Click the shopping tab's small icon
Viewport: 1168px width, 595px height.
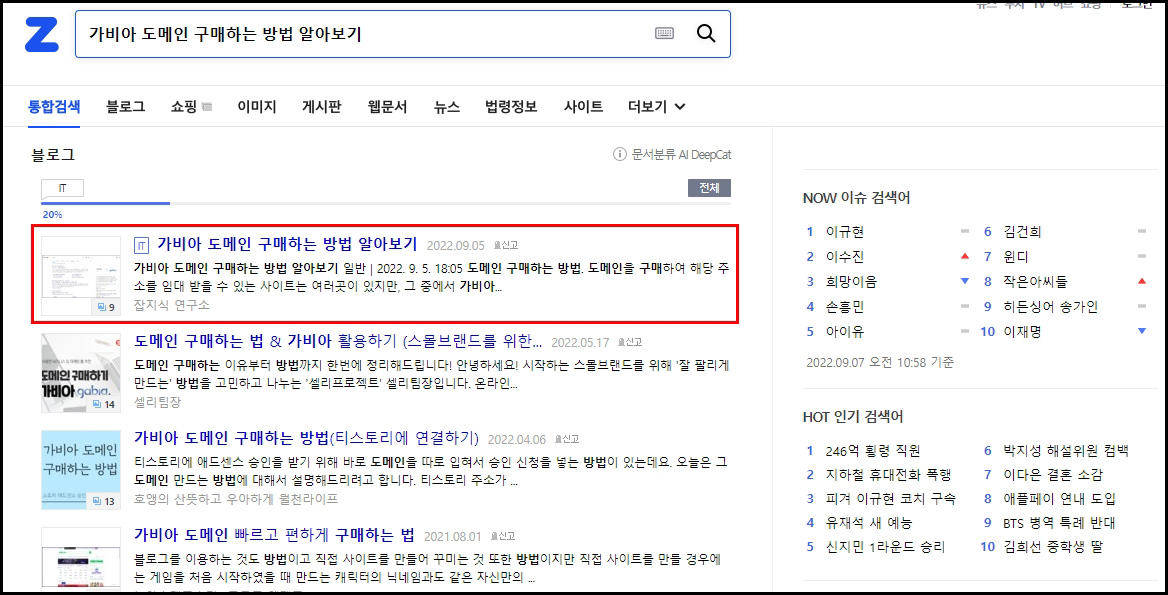pos(207,107)
